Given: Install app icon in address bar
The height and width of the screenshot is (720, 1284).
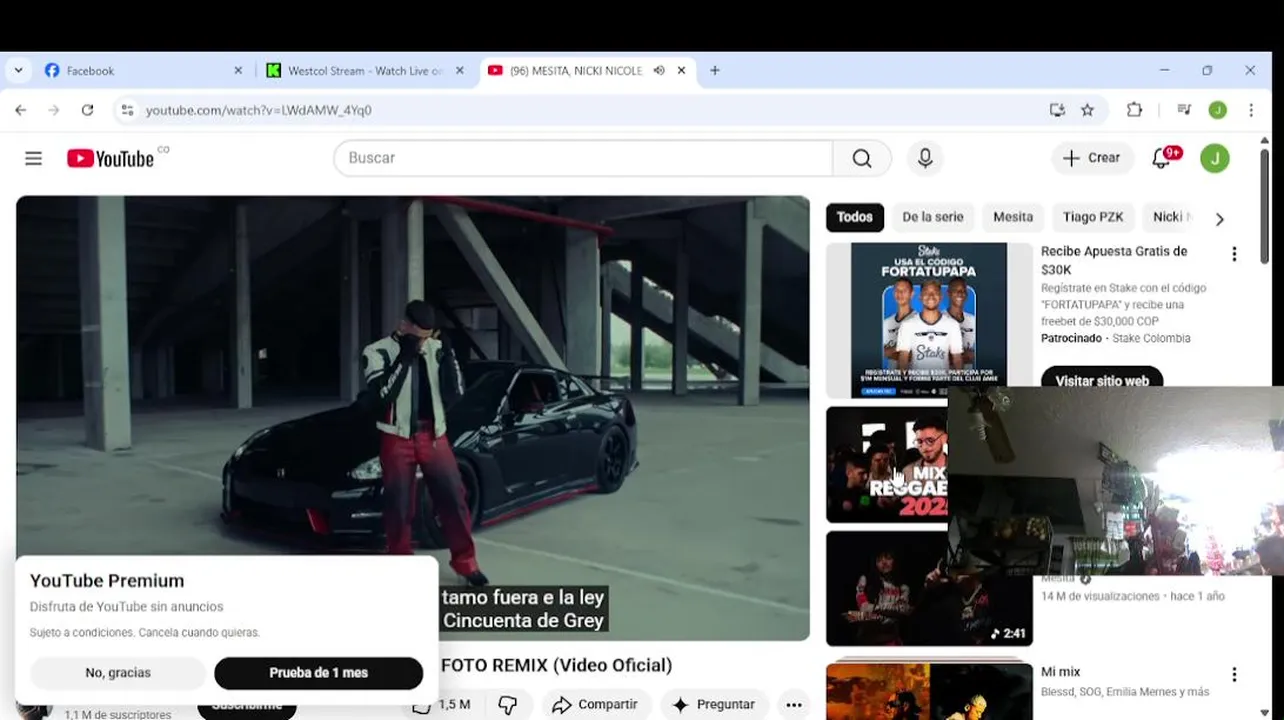Looking at the screenshot, I should tap(1057, 110).
